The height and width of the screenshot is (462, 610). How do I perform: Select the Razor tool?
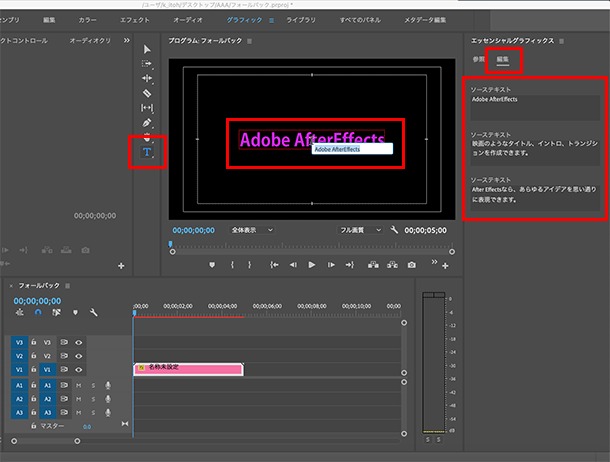[x=147, y=93]
